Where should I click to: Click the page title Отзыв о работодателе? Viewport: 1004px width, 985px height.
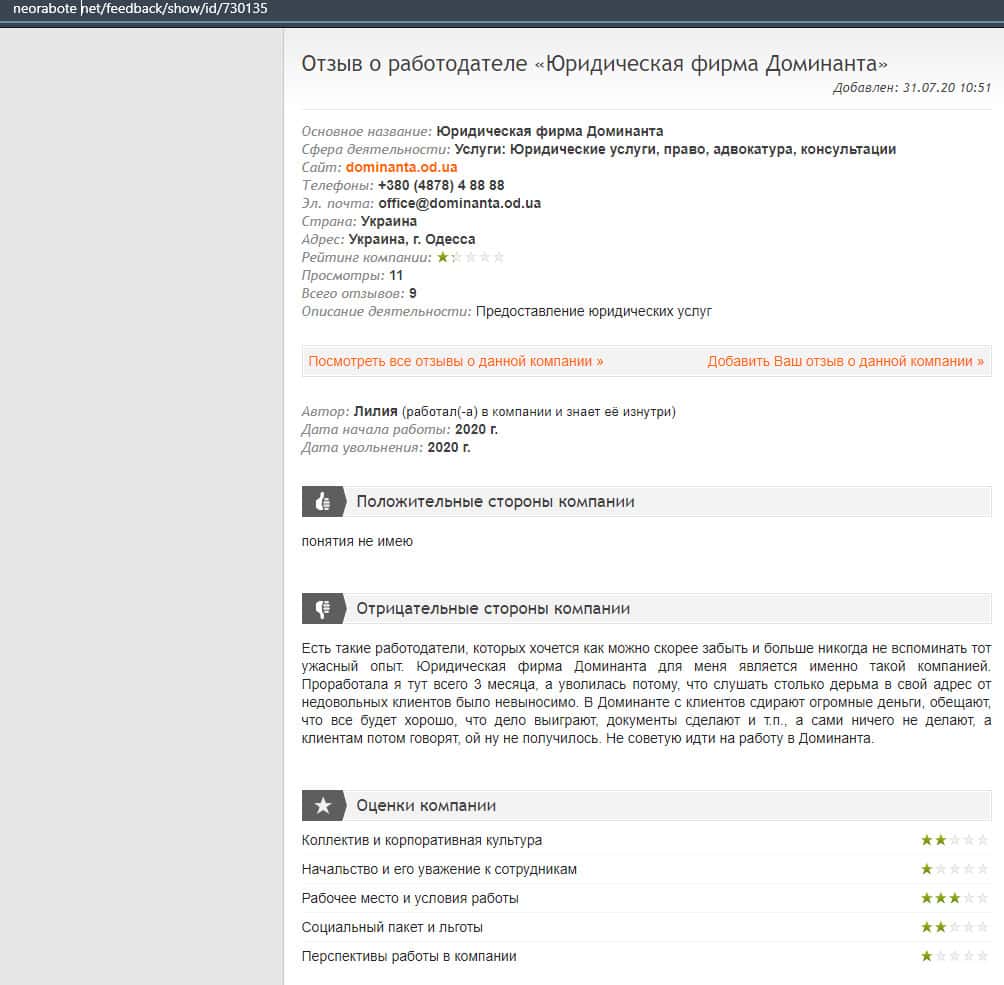(594, 63)
